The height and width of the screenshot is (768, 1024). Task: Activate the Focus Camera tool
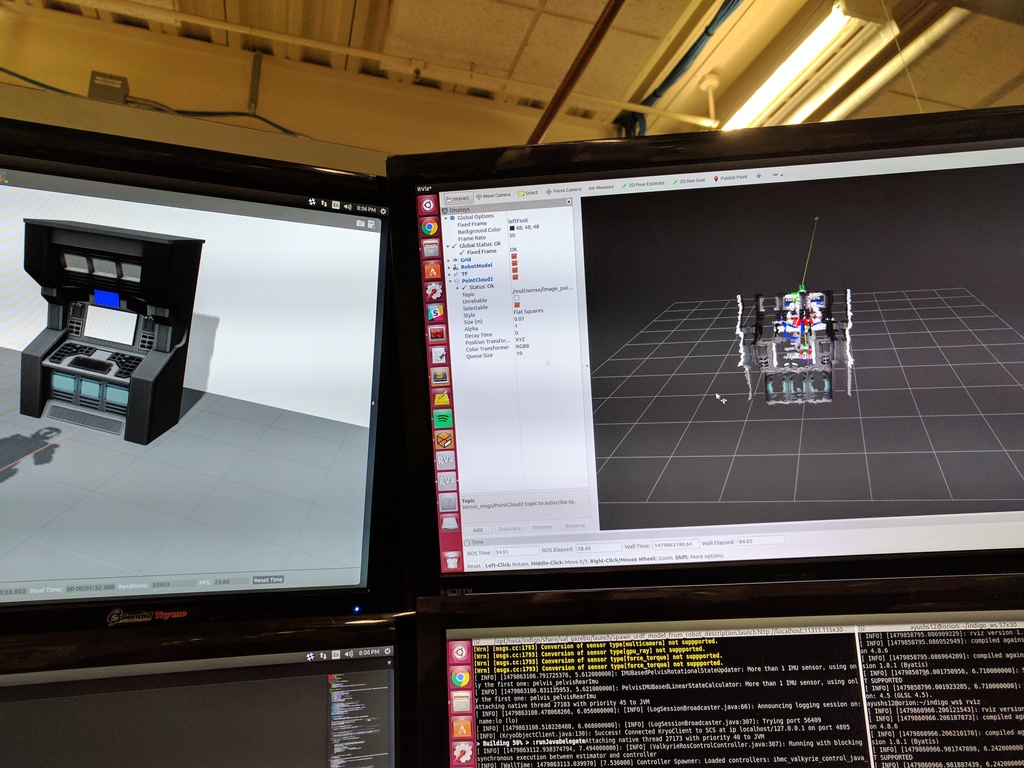tap(563, 190)
